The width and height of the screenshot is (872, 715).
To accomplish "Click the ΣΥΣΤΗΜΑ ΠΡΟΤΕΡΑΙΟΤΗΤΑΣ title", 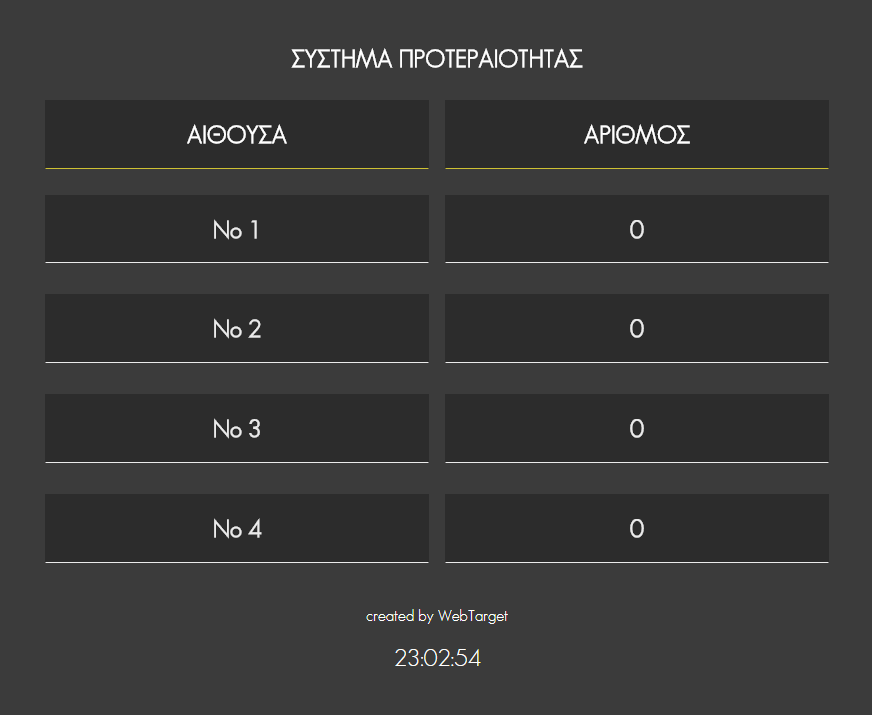I will [437, 59].
